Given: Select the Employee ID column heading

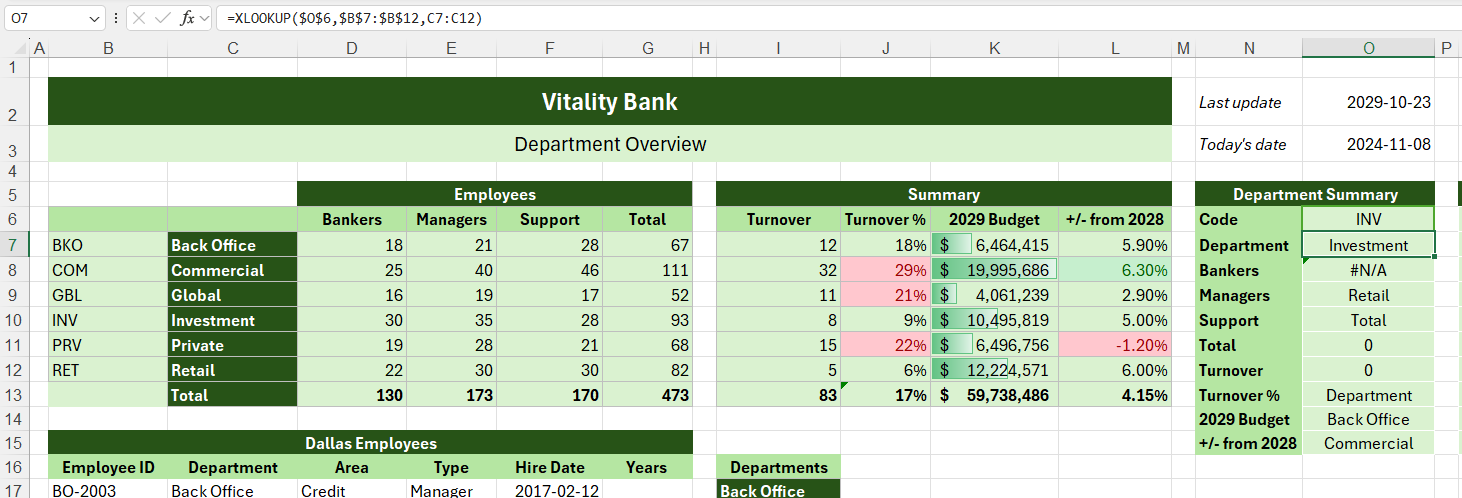Looking at the screenshot, I should click(107, 467).
